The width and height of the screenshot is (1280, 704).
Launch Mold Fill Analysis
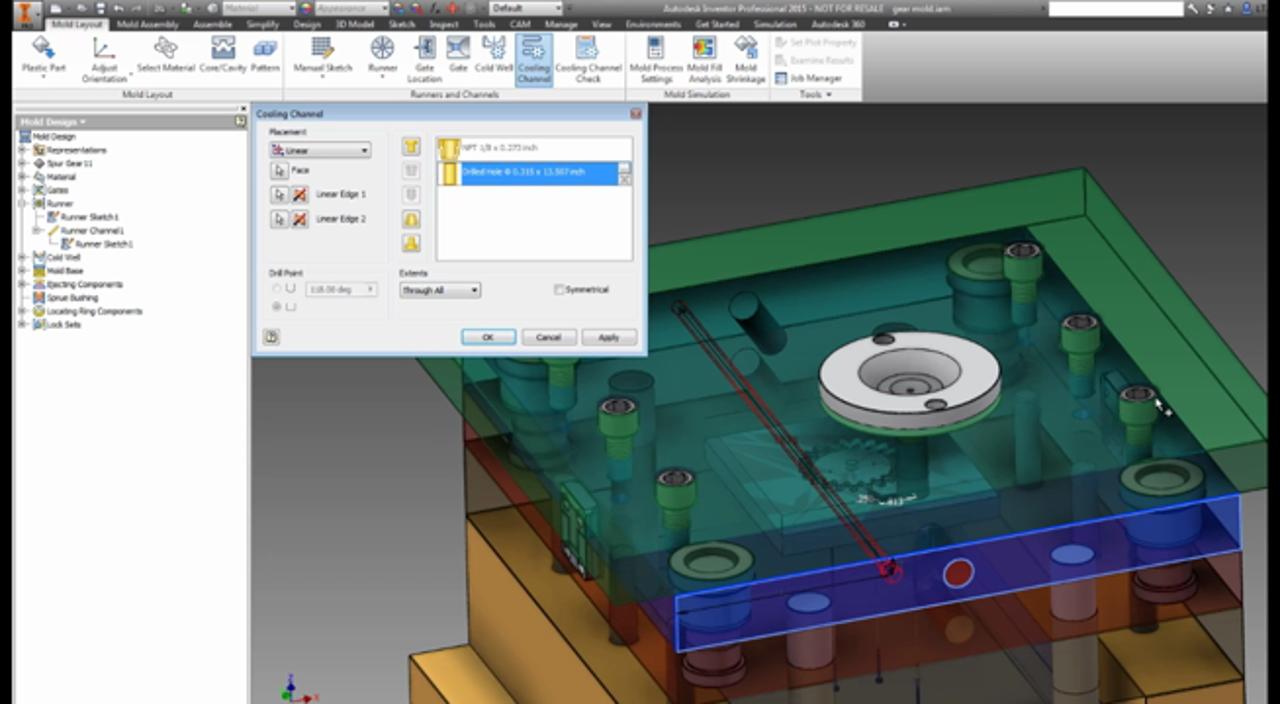click(x=704, y=60)
